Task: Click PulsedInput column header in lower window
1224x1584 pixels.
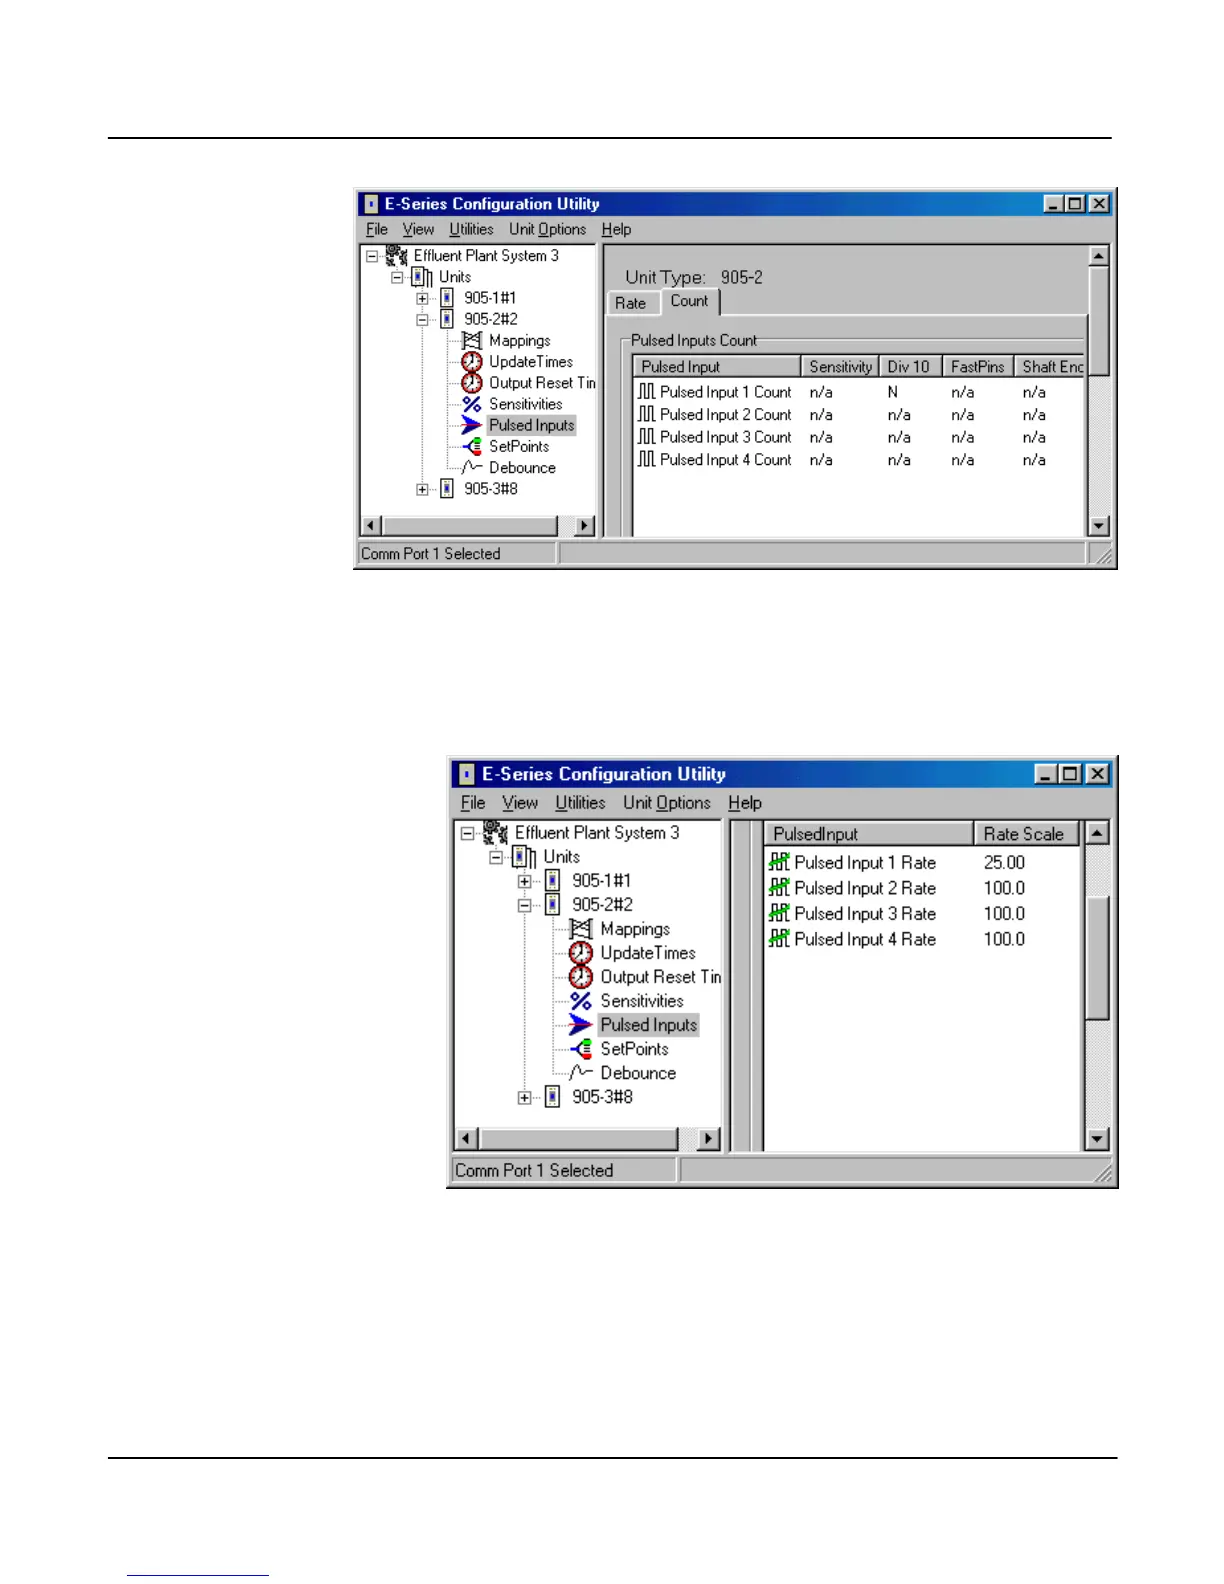Action: click(x=869, y=834)
